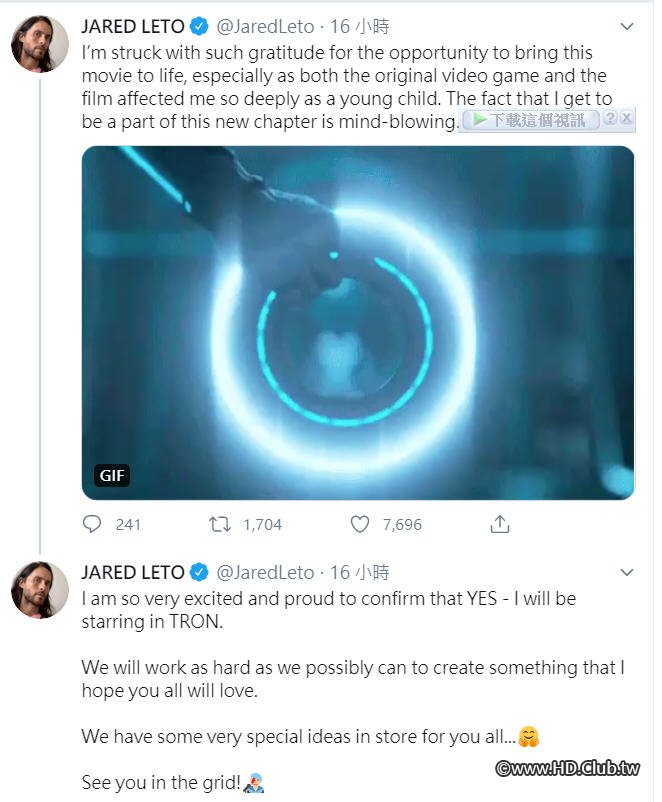Click the 16-hour timestamp on first tweet
The width and height of the screenshot is (662, 802).
coord(359,27)
